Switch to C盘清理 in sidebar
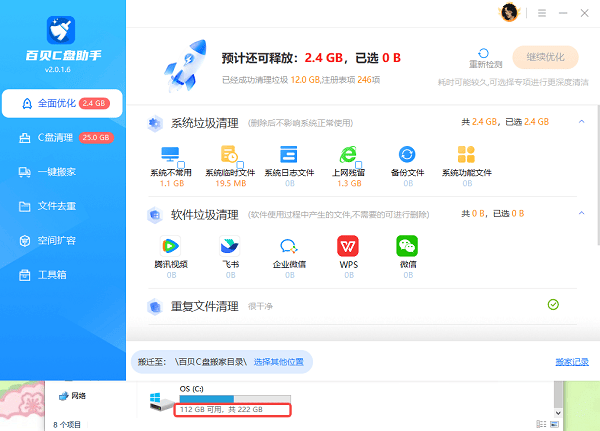The image size is (600, 431). pos(62,137)
